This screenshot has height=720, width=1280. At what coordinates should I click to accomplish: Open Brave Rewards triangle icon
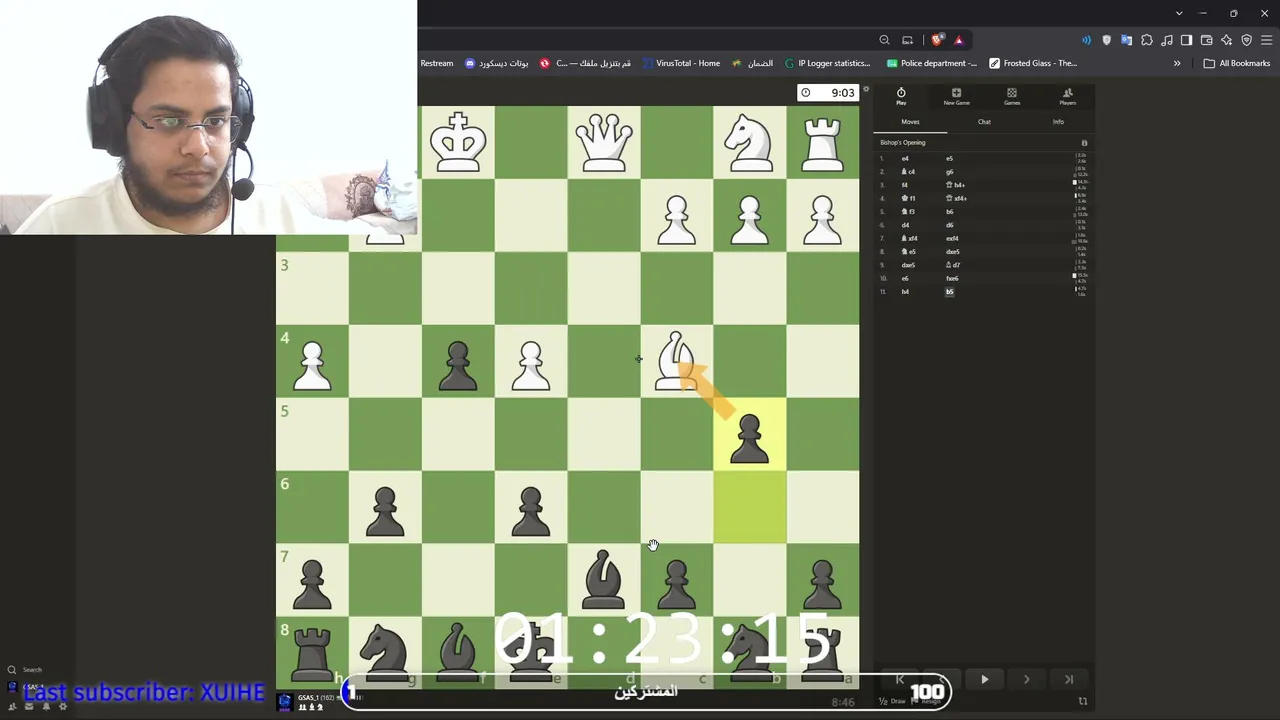pyautogui.click(x=958, y=40)
